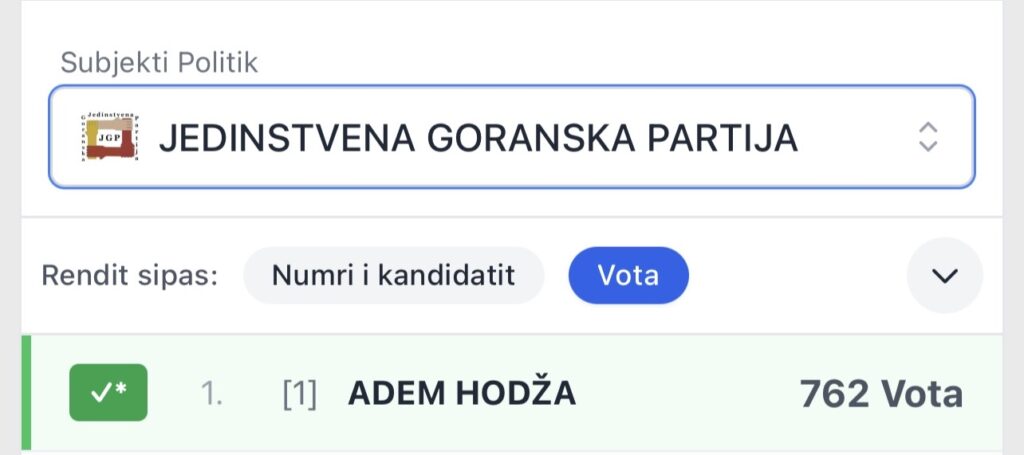Click the green accent bar at row's left edge
Image resolution: width=1024 pixels, height=455 pixels.
[x=26, y=393]
